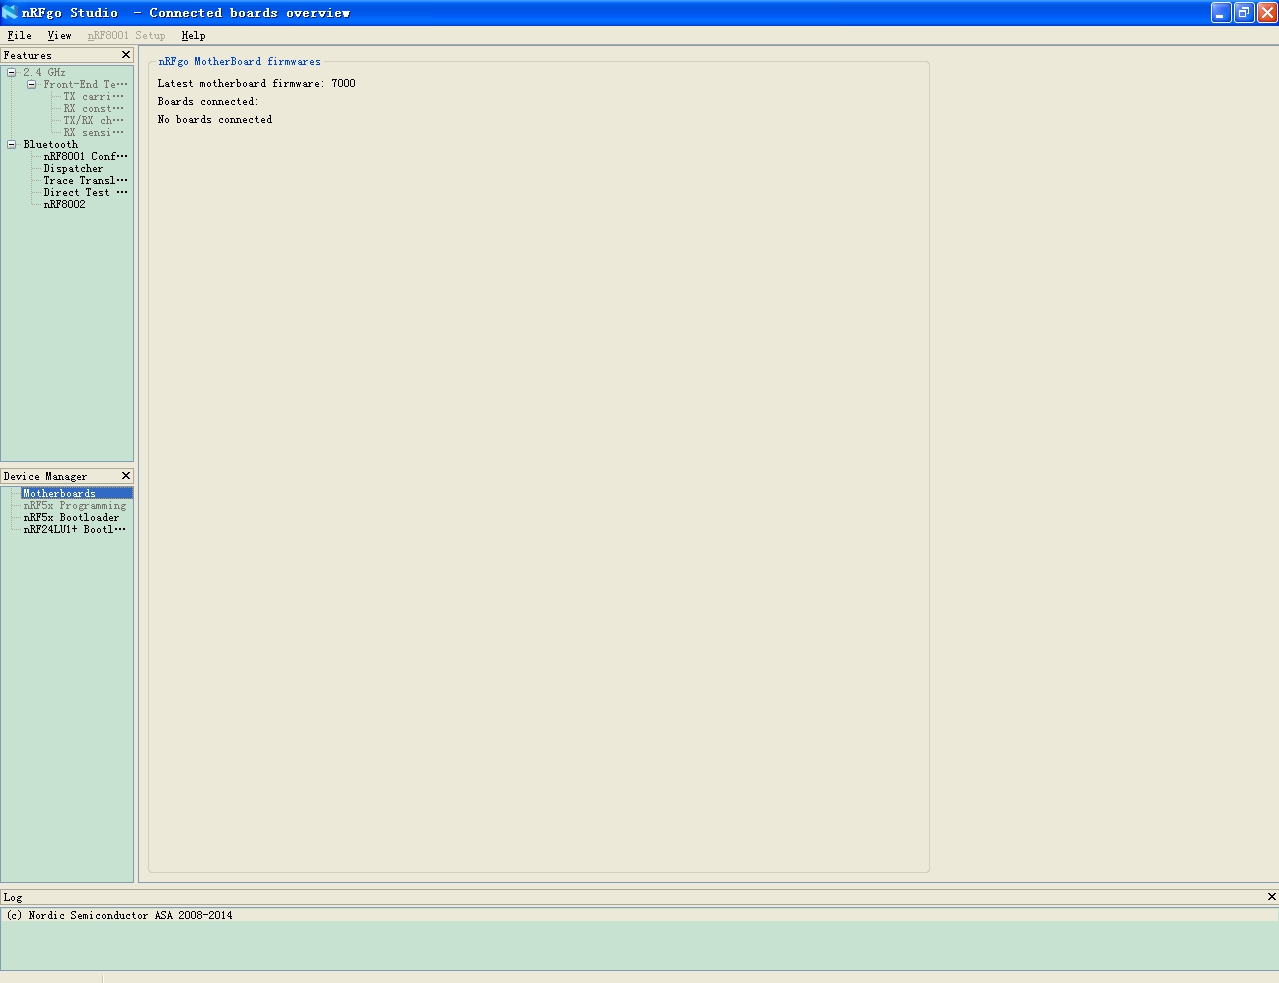This screenshot has height=983, width=1279.
Task: Restore down the nRFgo Studio window
Action: coord(1244,12)
